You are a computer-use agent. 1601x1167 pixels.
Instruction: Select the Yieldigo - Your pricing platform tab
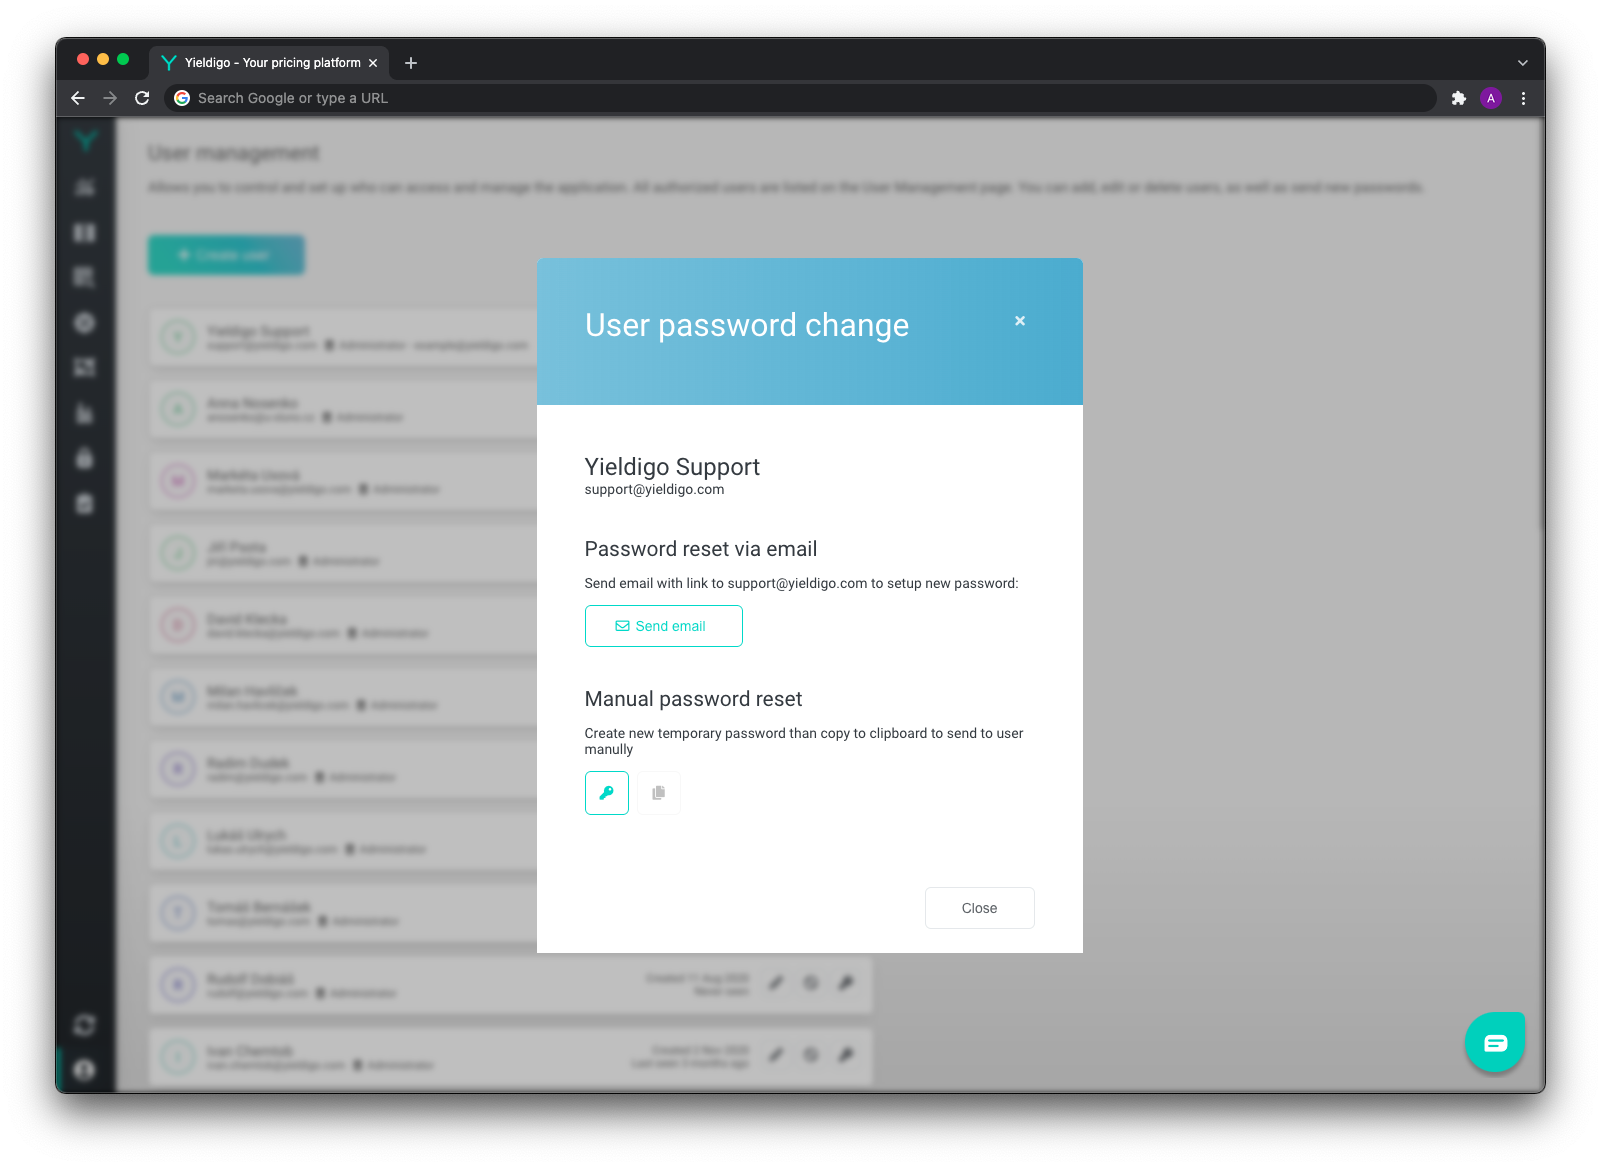[268, 63]
